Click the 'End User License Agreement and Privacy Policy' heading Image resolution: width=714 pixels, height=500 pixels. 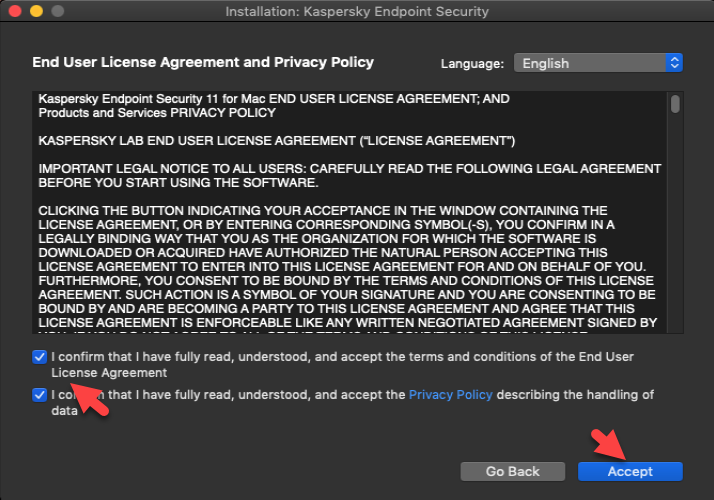click(203, 62)
